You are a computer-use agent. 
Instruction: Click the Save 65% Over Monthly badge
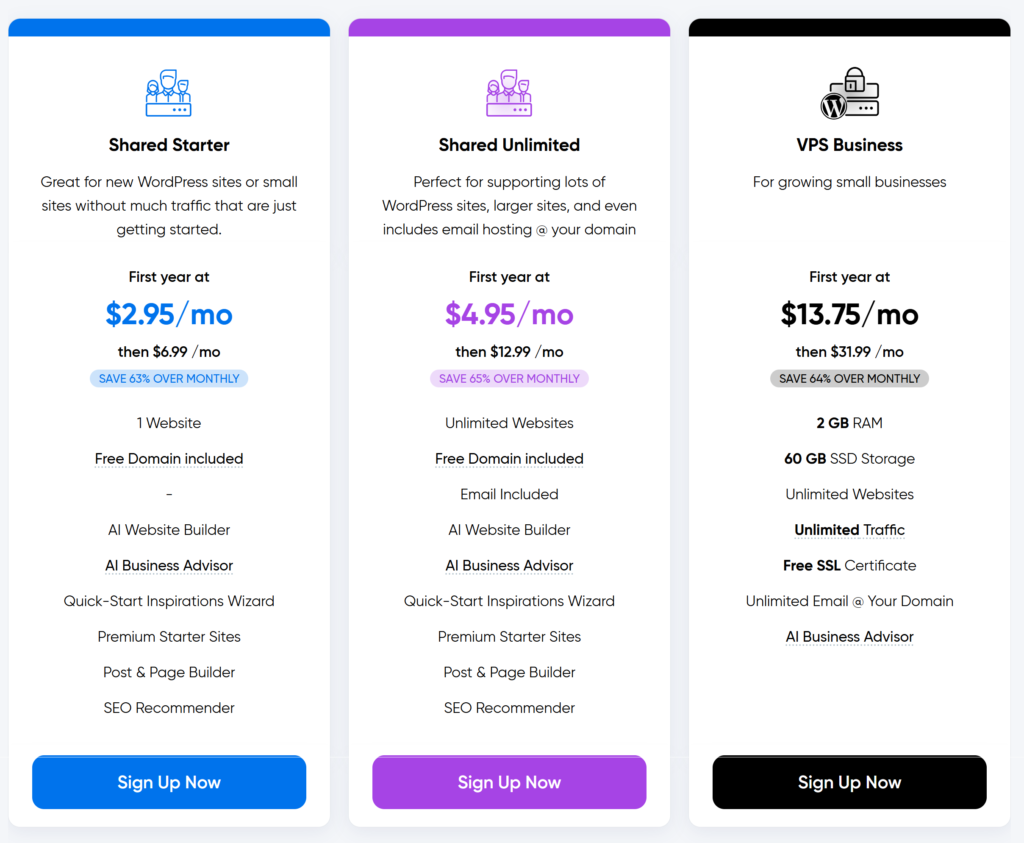(x=509, y=379)
